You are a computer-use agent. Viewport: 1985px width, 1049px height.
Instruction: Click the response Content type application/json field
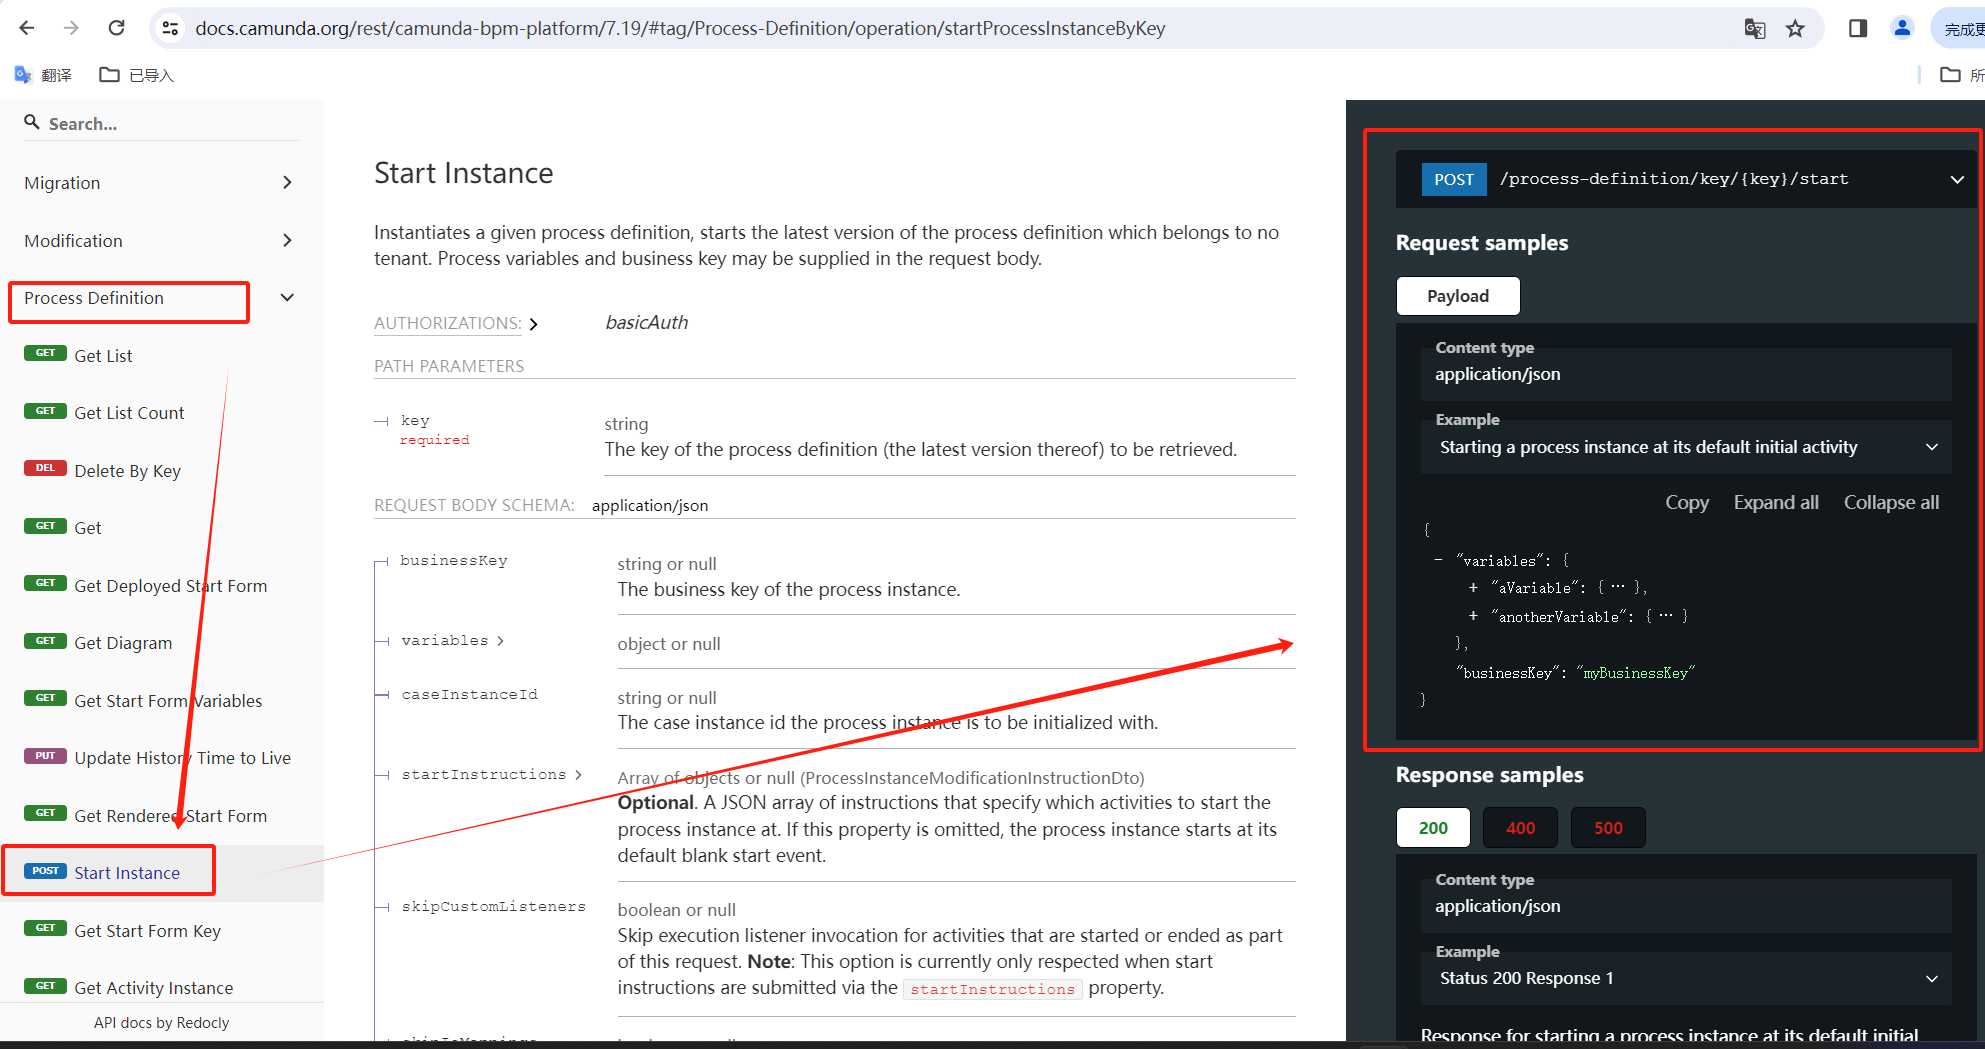(x=1686, y=906)
